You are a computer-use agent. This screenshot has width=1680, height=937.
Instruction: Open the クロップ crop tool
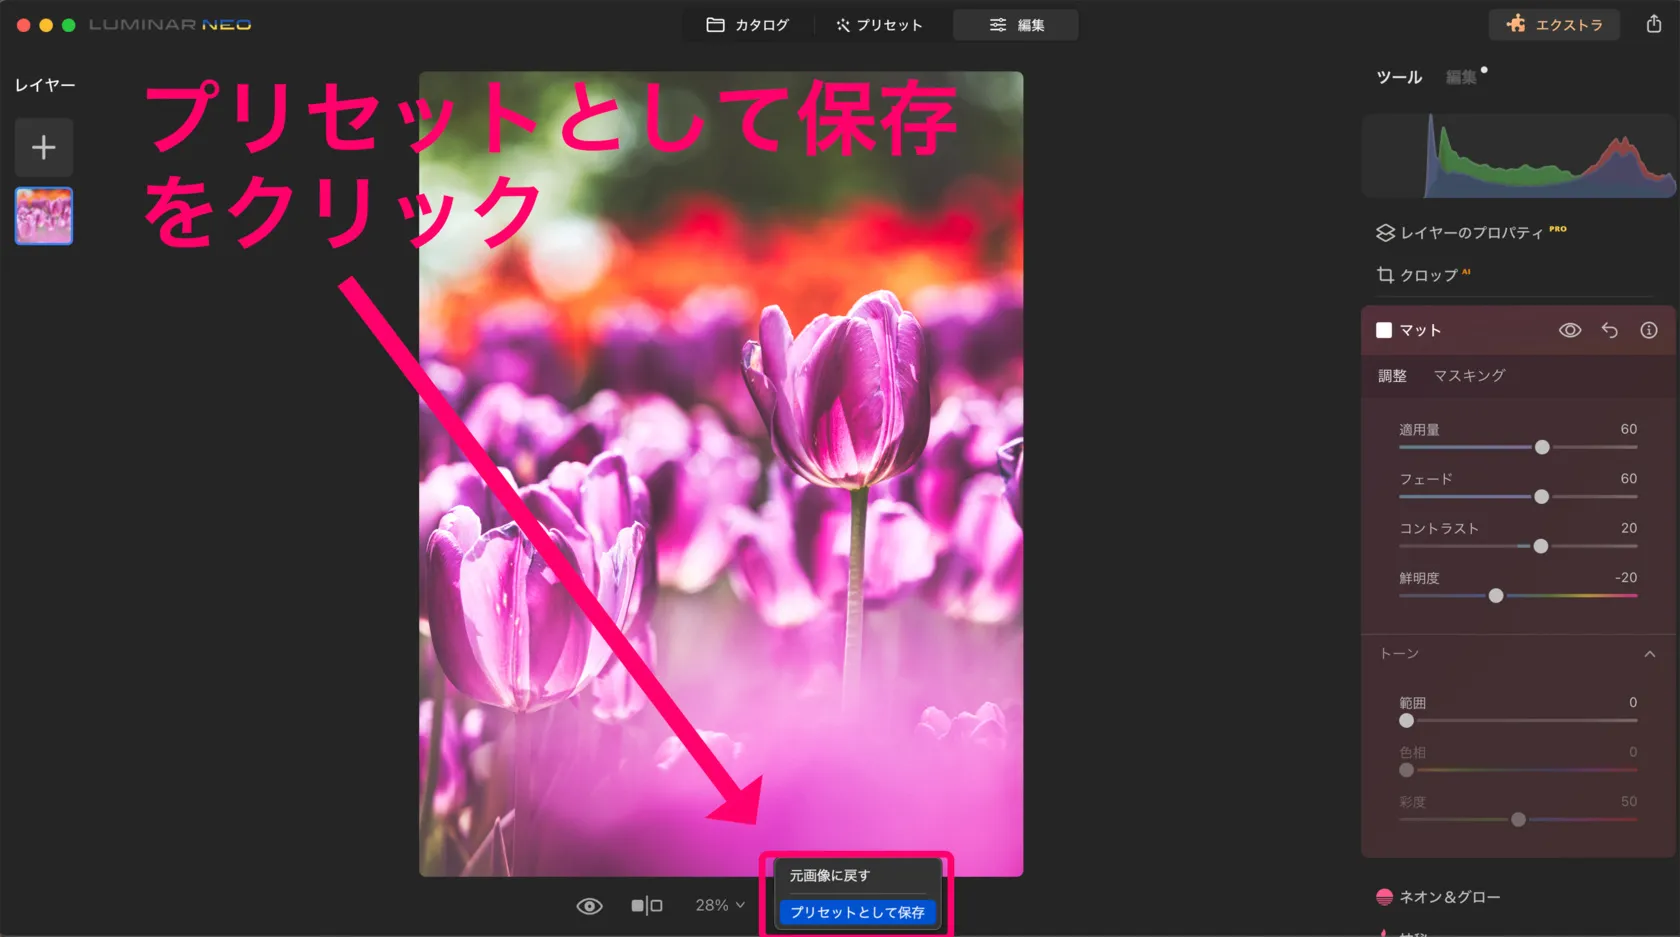[x=1427, y=275]
